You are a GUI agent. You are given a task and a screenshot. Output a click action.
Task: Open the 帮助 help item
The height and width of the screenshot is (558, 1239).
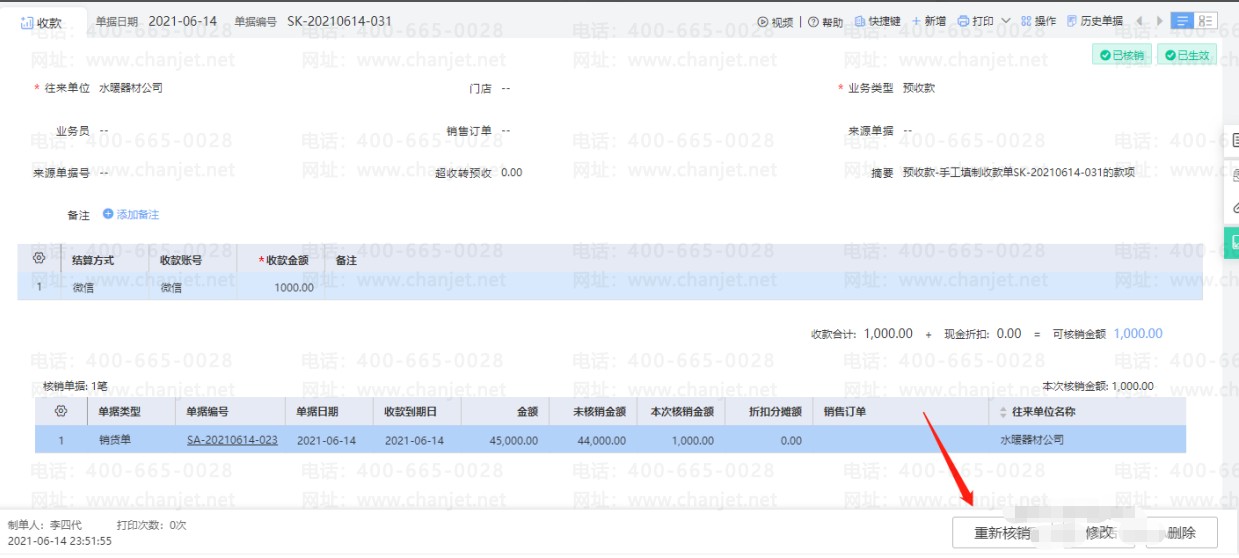(825, 21)
